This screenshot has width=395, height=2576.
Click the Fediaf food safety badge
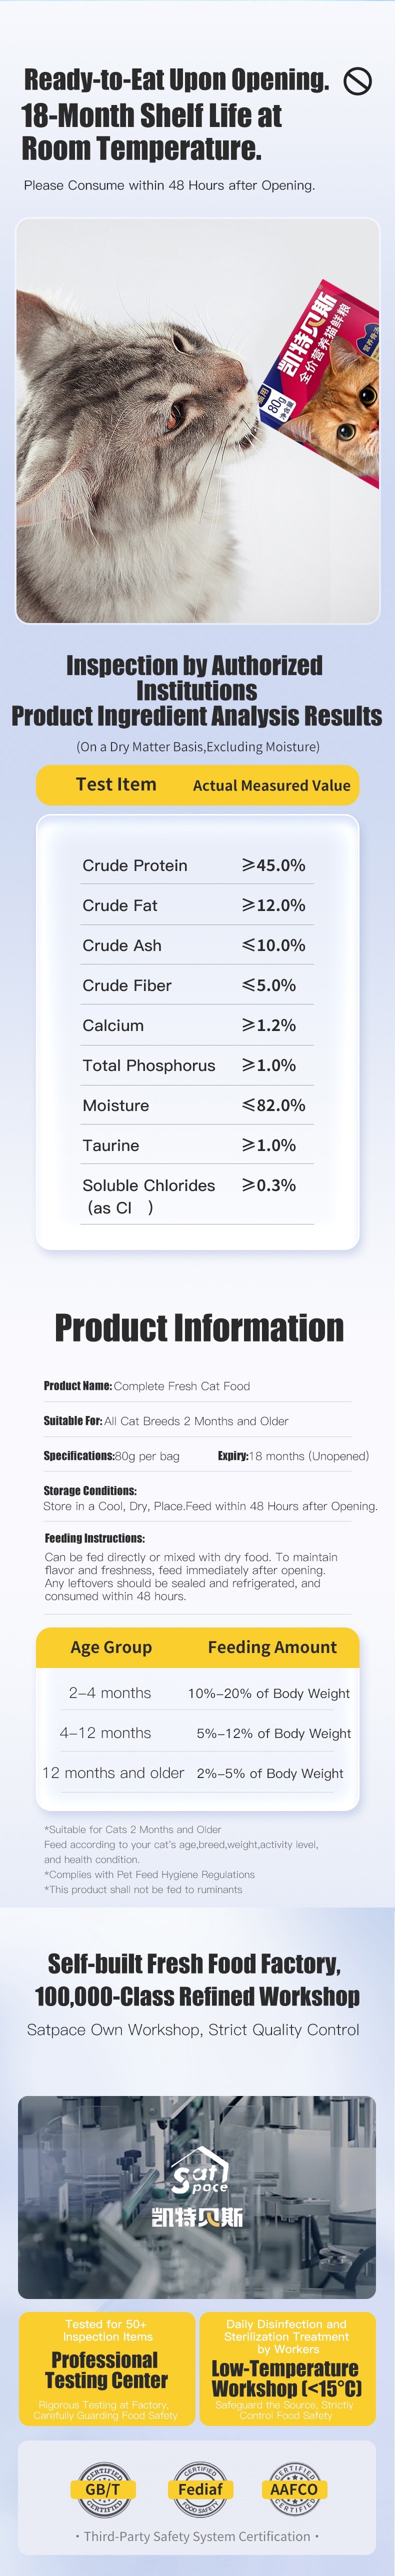(x=200, y=2489)
